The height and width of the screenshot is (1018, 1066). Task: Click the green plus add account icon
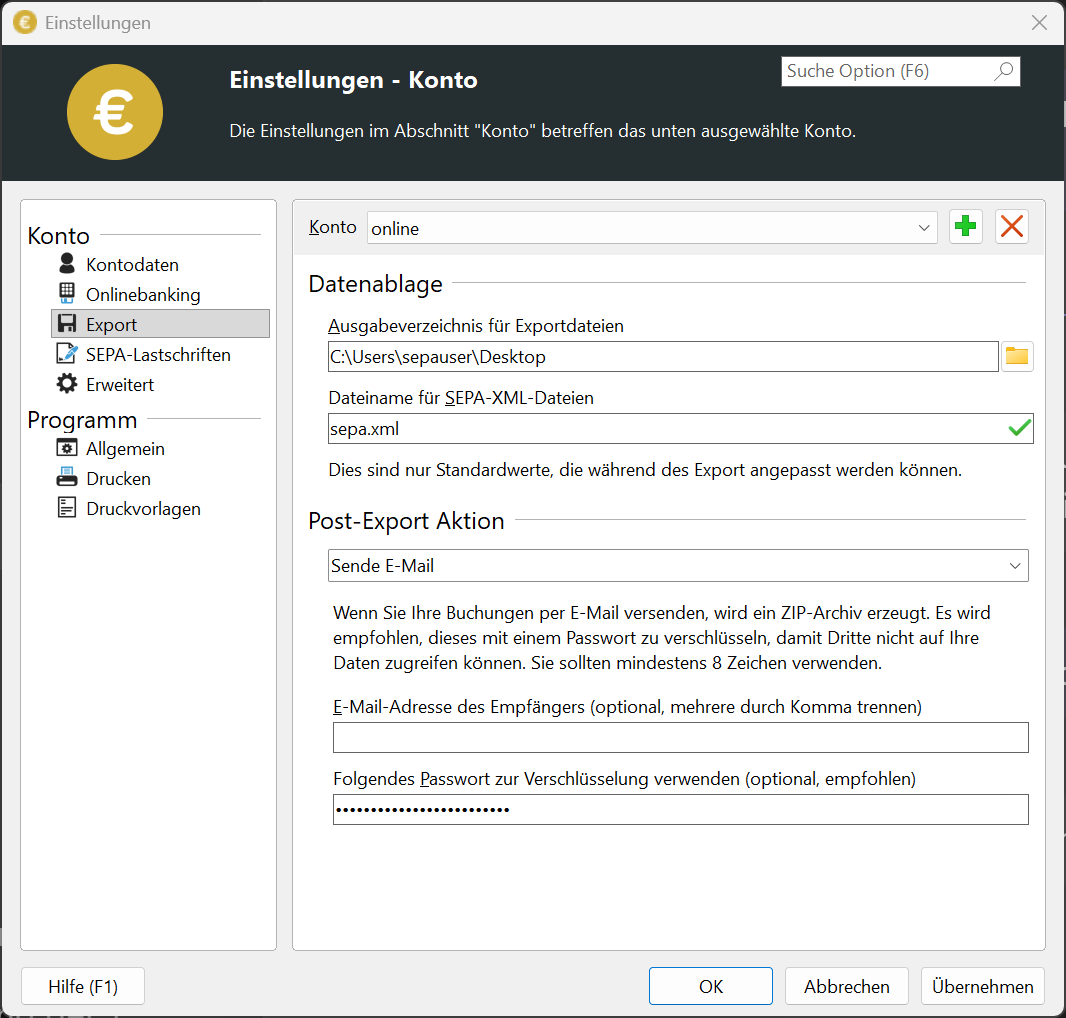click(965, 226)
